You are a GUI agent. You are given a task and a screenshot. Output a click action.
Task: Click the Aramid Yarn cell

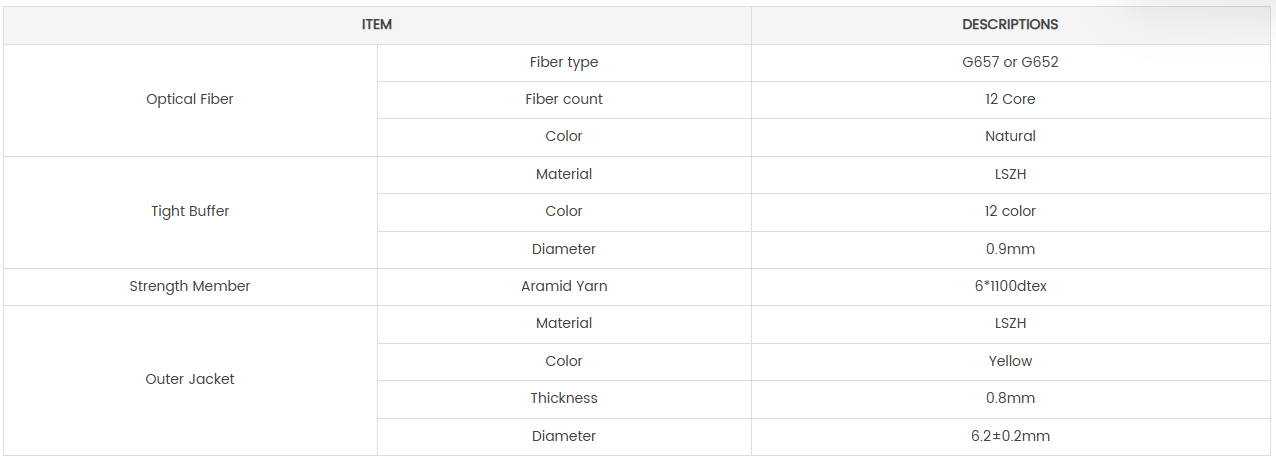564,286
